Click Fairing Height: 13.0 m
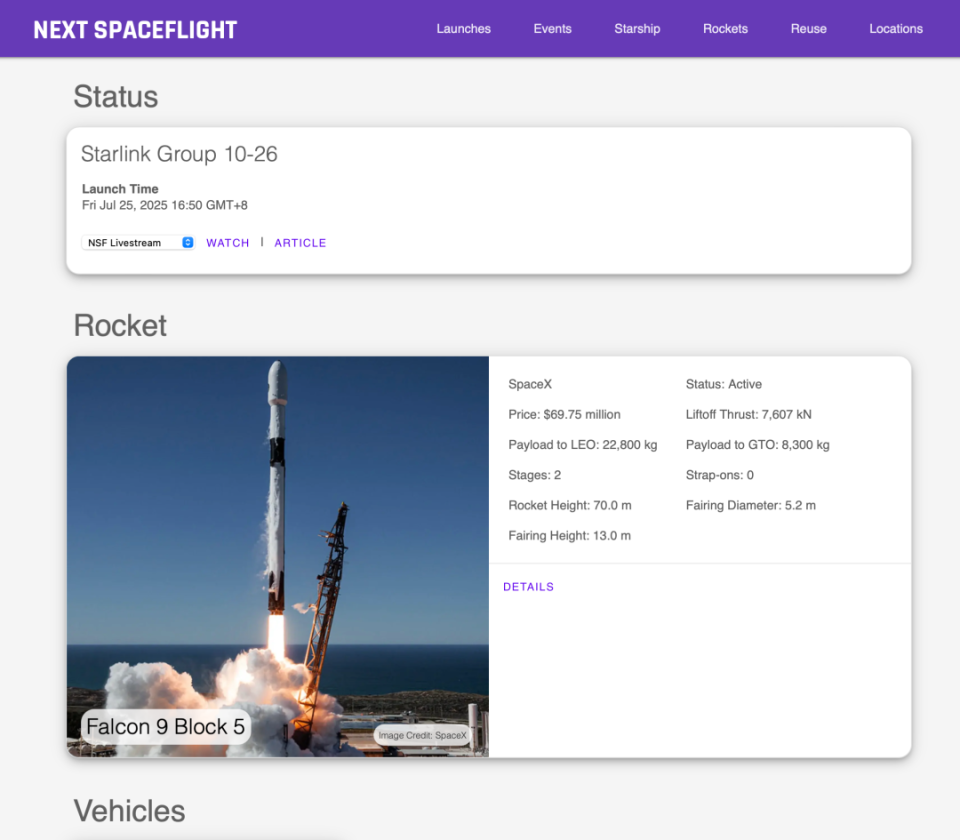 click(x=569, y=536)
